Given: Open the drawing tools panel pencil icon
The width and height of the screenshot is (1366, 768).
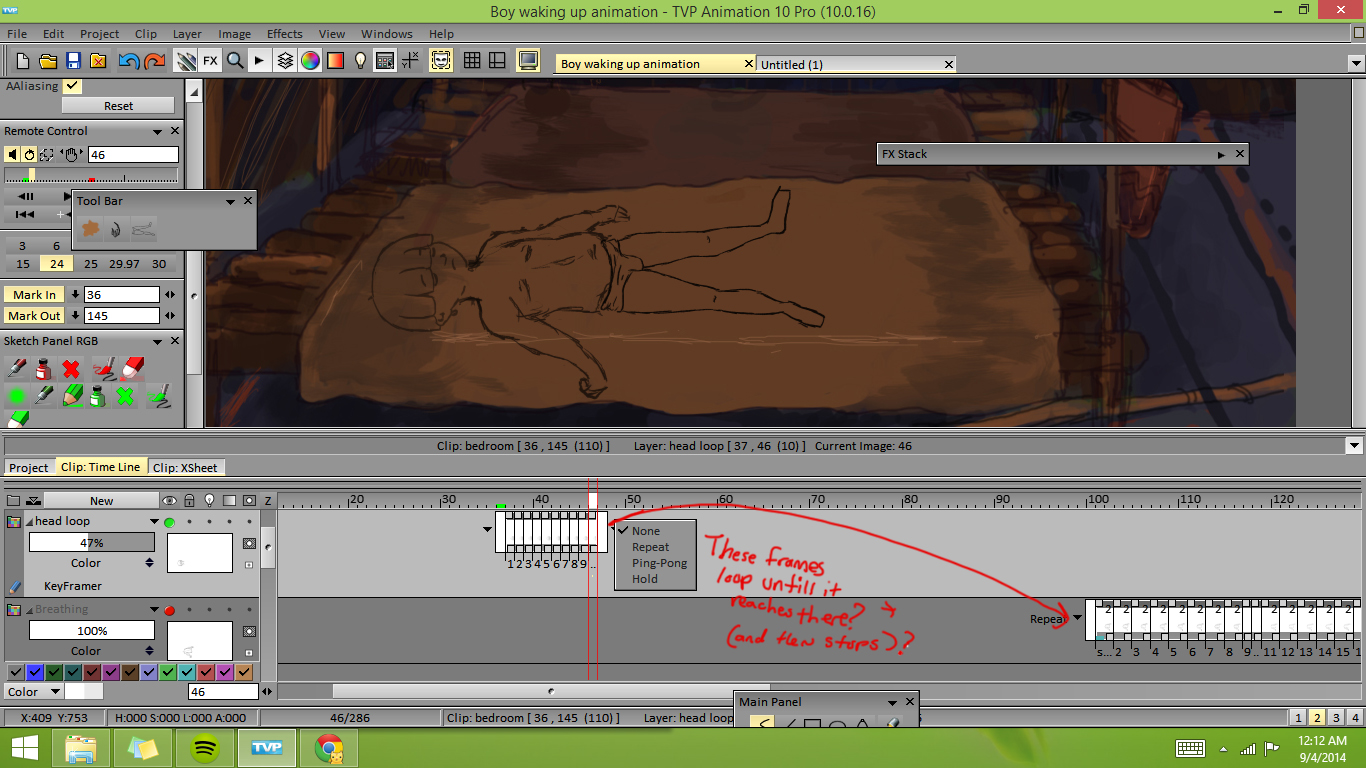Looking at the screenshot, I should point(185,61).
